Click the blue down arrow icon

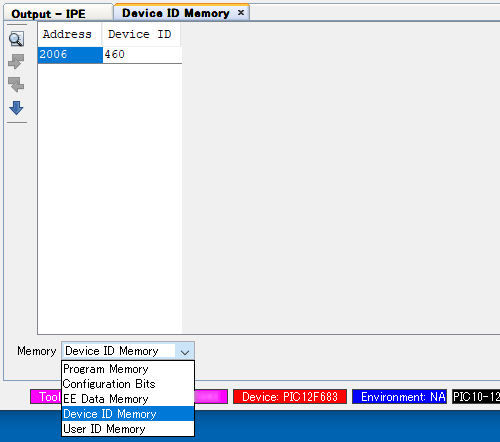pos(16,108)
